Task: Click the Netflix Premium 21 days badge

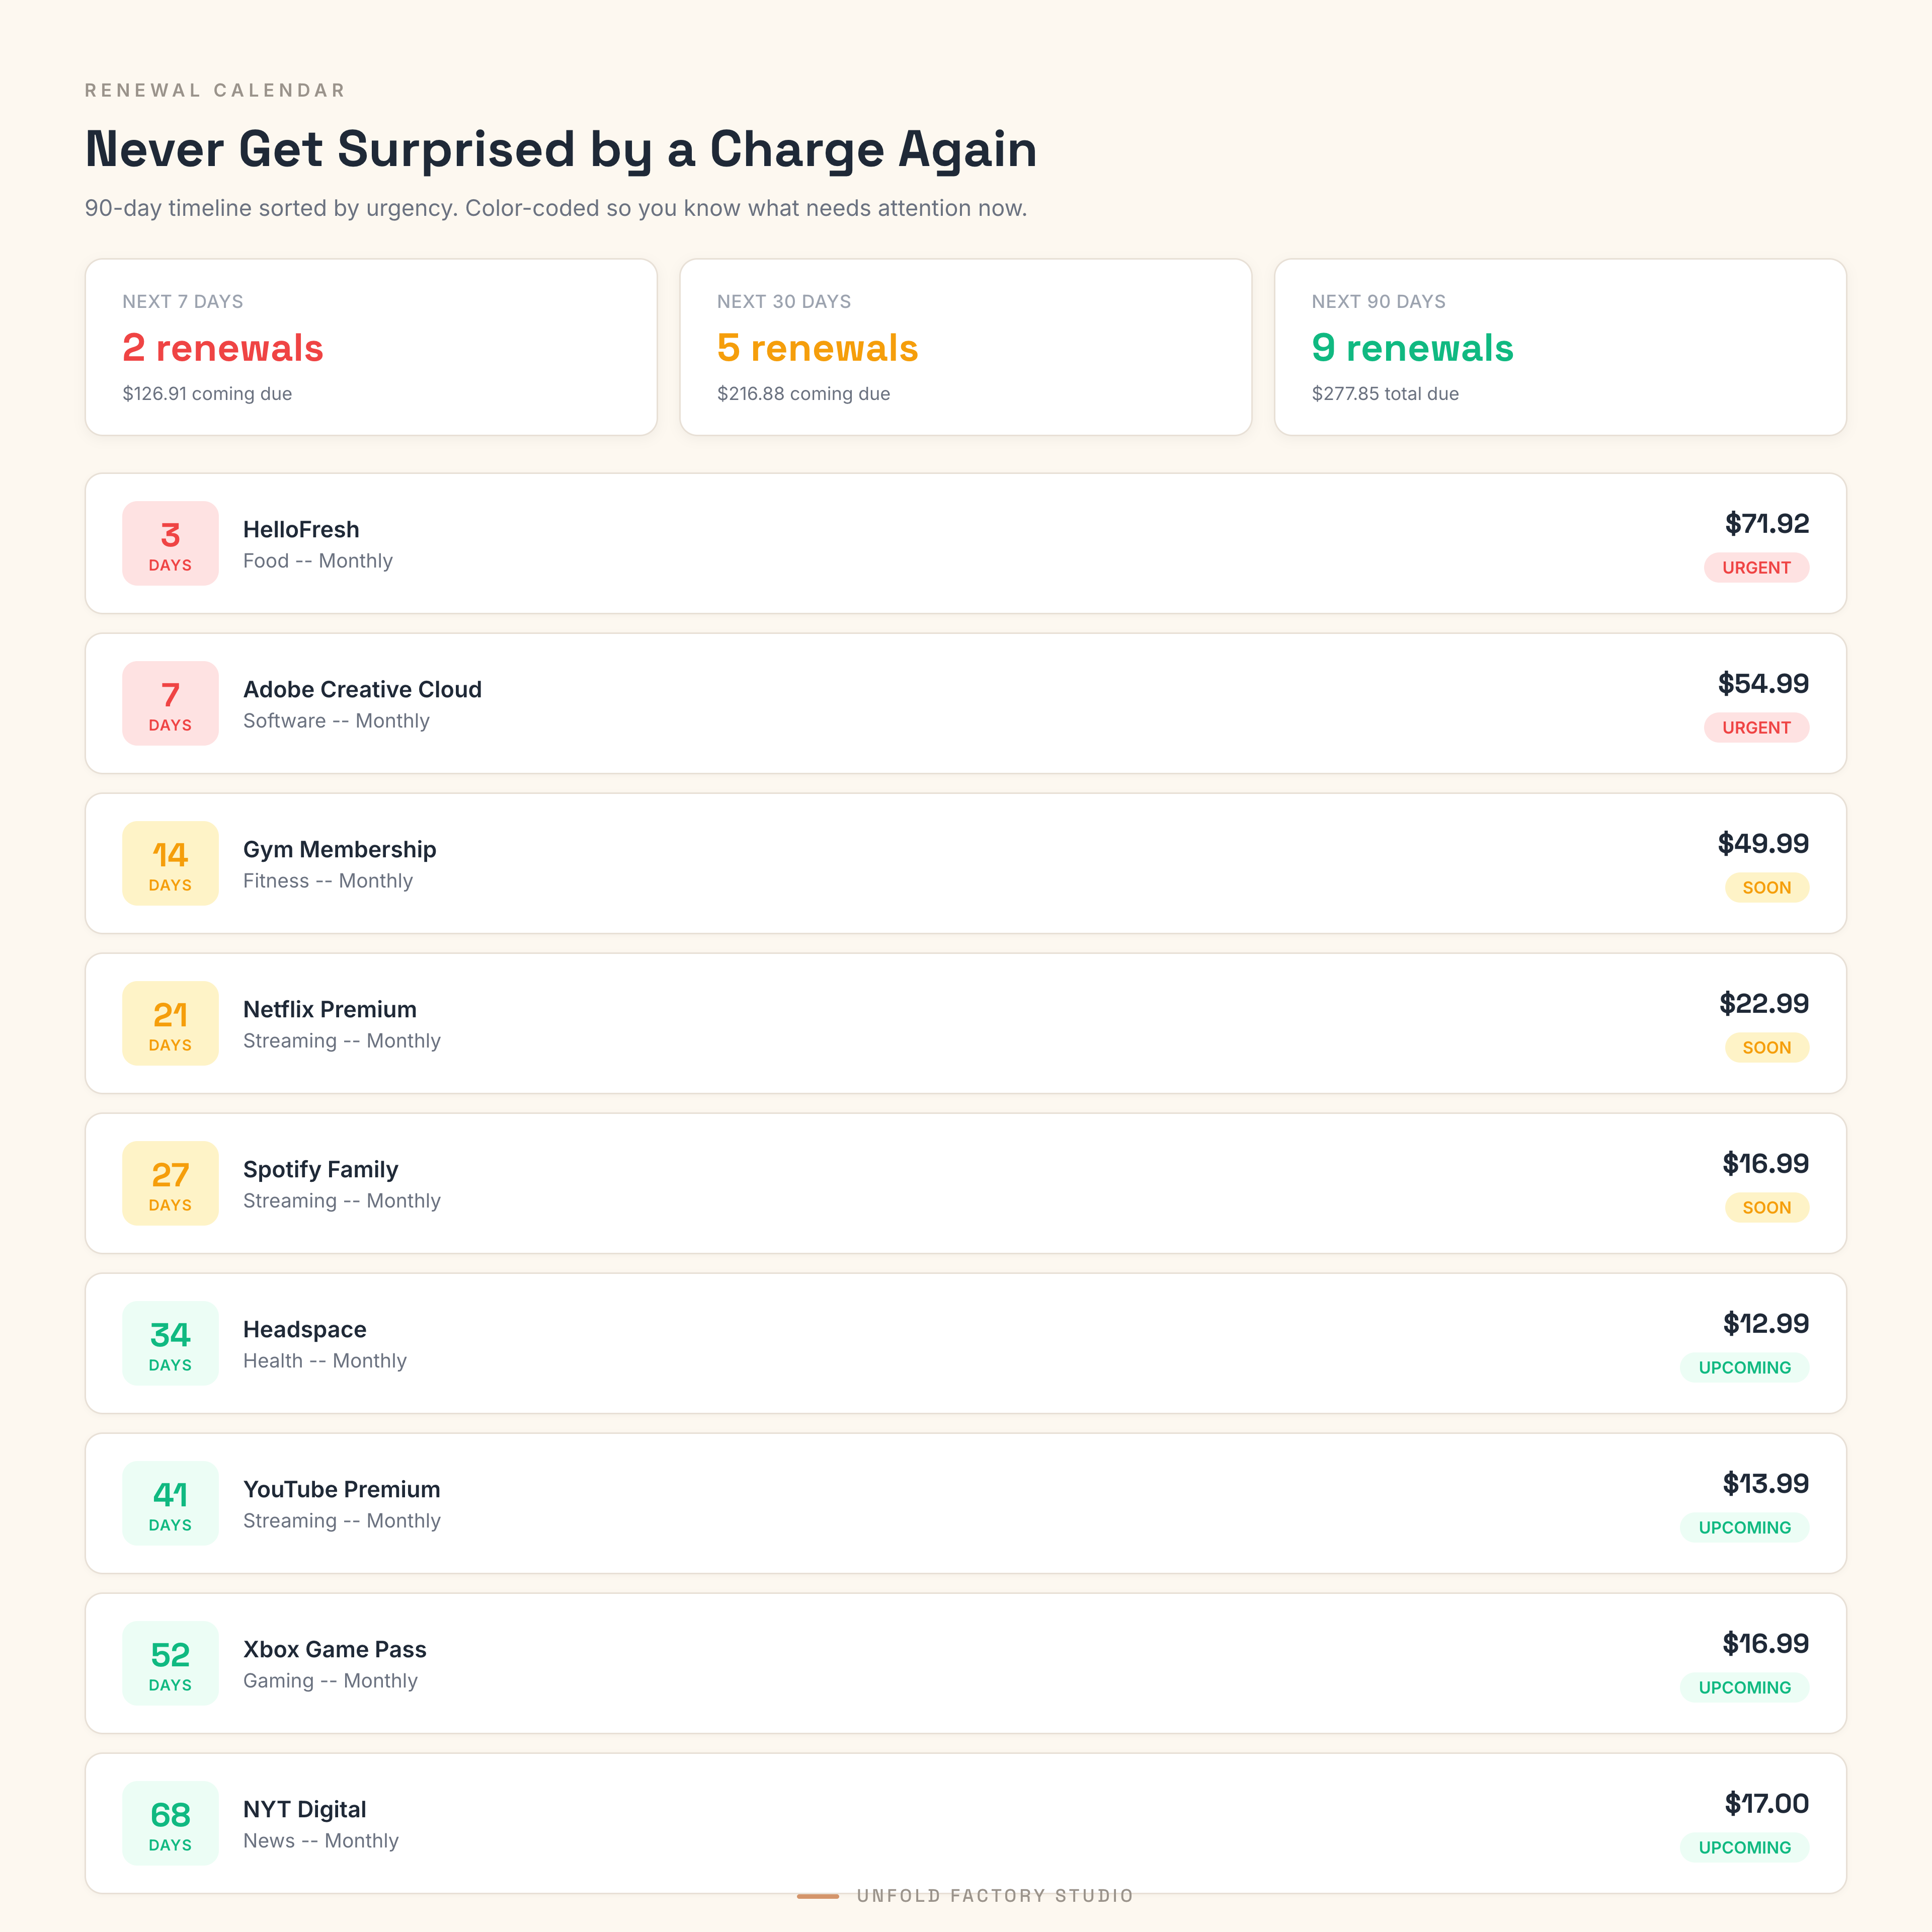Action: point(170,1023)
